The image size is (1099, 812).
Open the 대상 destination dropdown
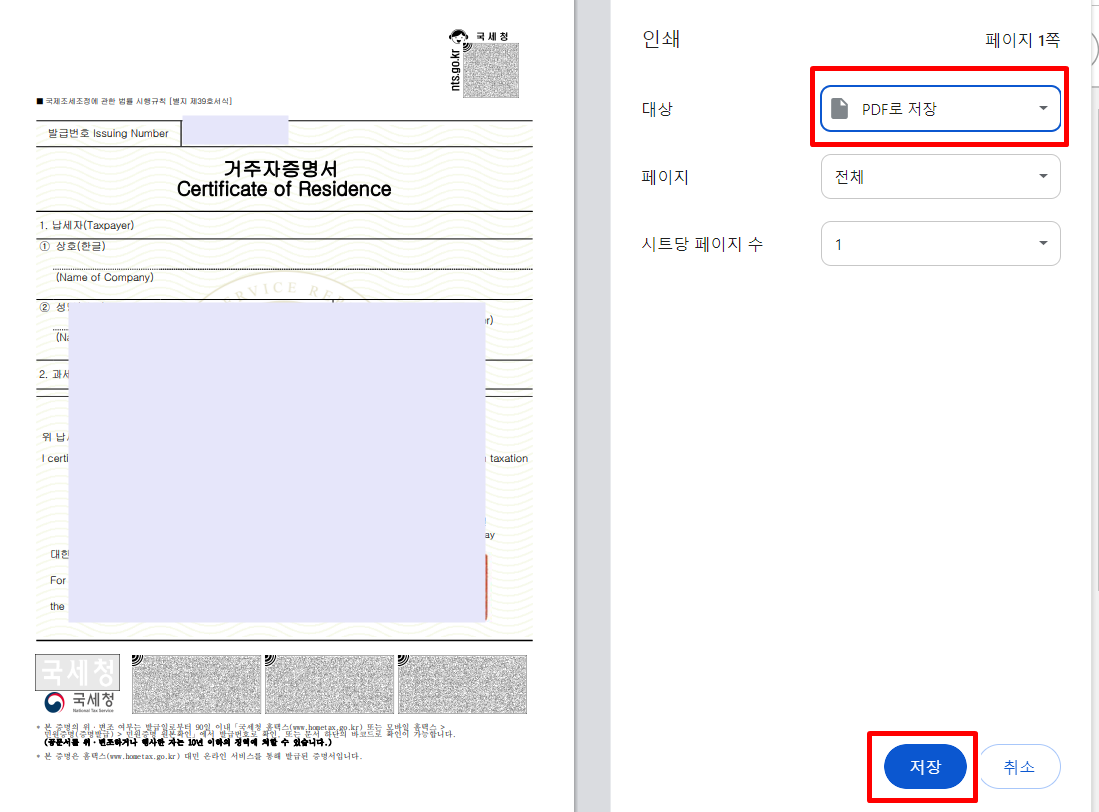coord(940,108)
